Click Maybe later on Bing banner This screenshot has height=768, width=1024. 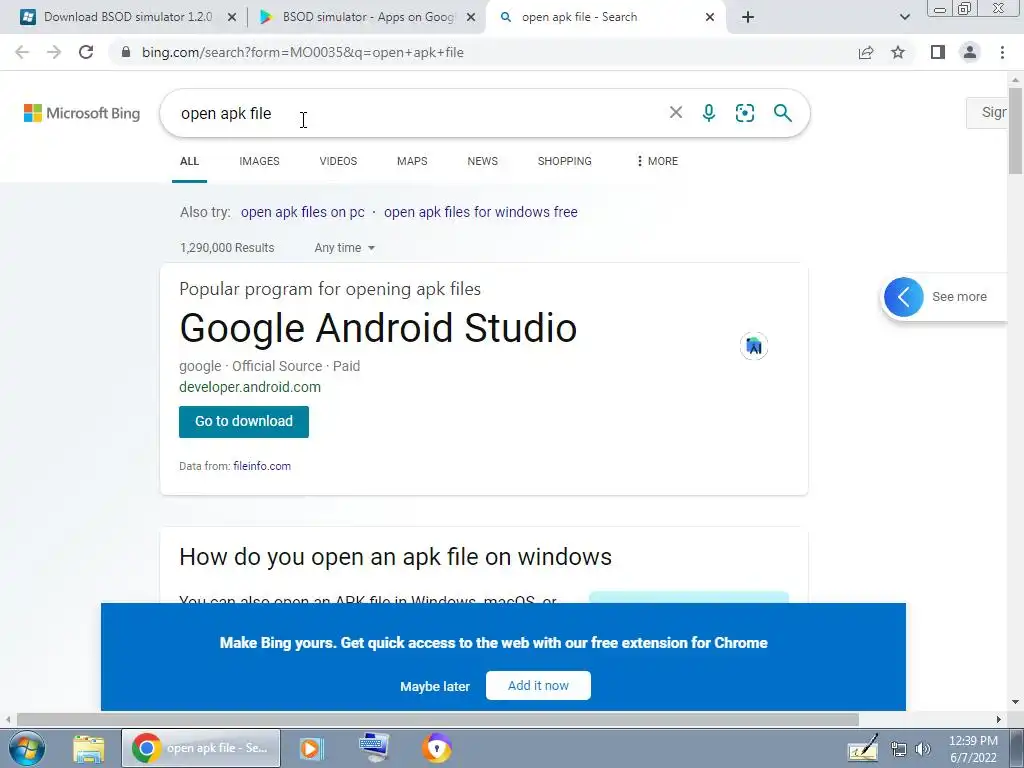(435, 686)
